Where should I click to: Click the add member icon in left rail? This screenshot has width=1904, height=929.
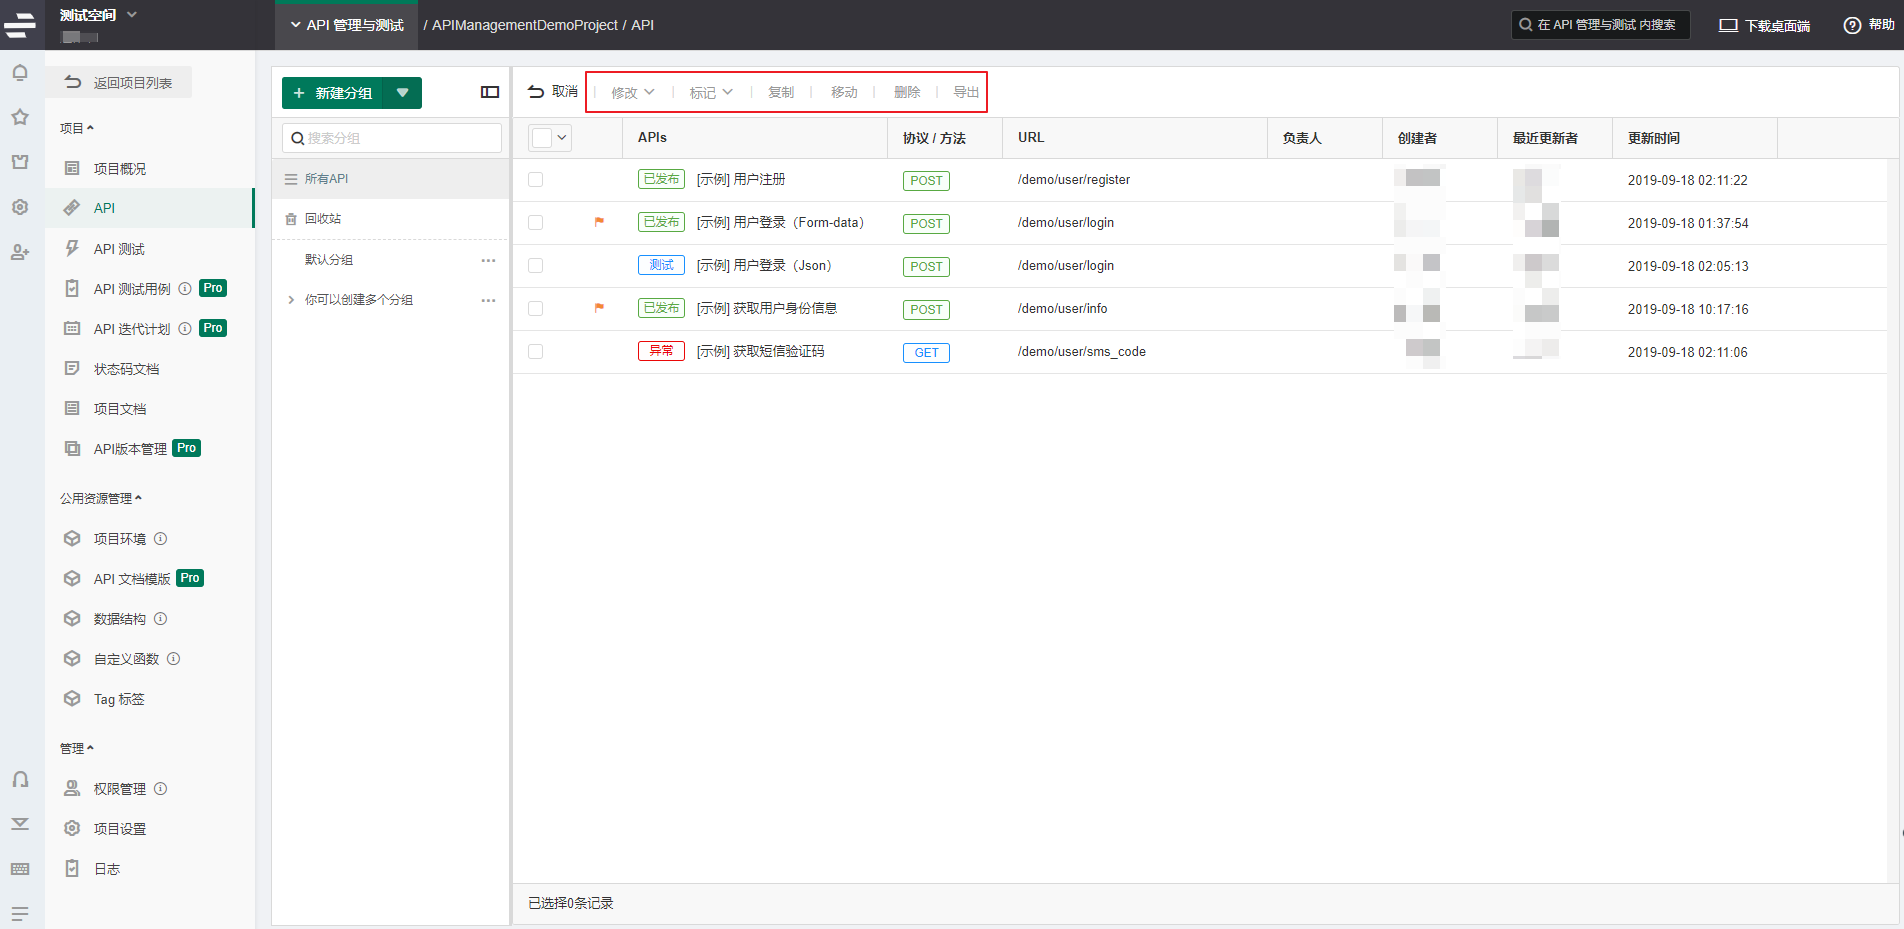20,252
